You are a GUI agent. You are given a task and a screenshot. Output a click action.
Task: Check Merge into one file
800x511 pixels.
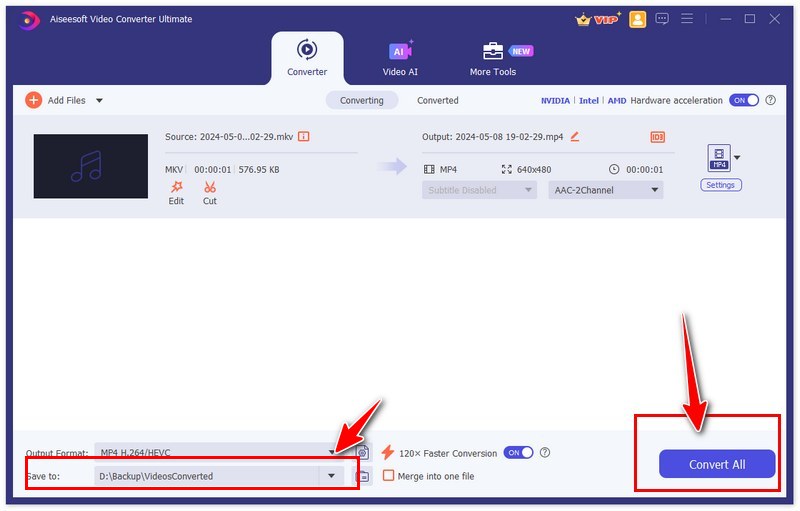tap(388, 475)
